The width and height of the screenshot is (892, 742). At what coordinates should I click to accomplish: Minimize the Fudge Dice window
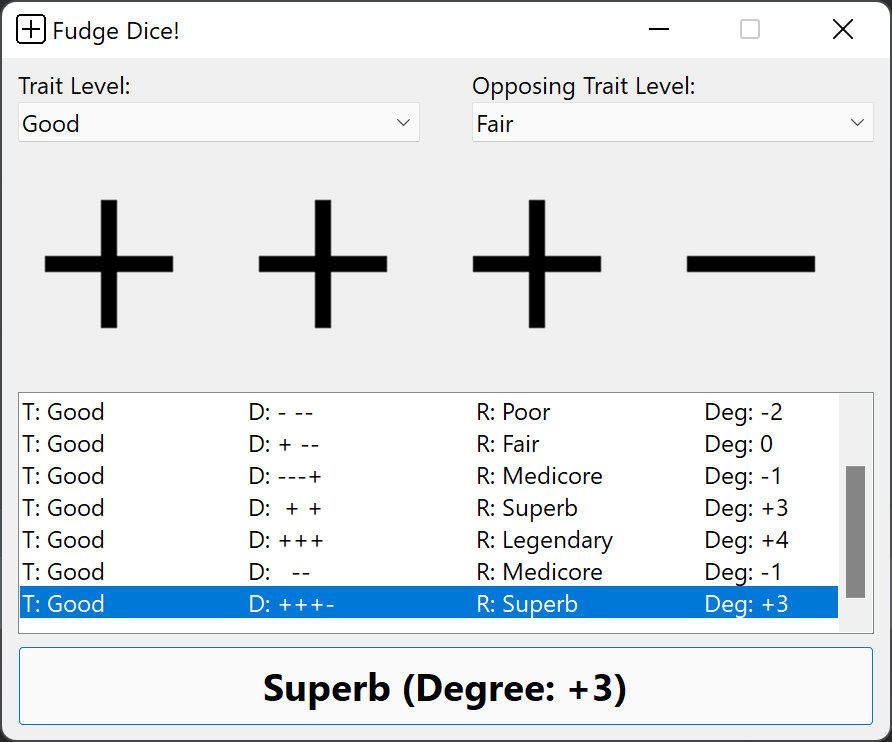[x=659, y=29]
